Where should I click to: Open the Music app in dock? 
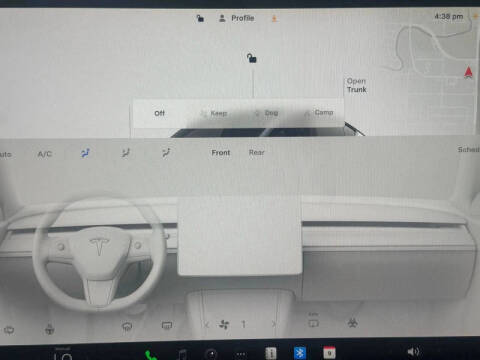pos(182,354)
